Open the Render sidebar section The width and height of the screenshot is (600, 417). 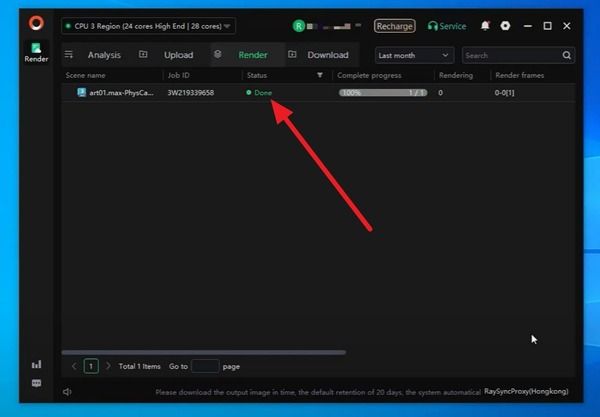click(x=36, y=53)
